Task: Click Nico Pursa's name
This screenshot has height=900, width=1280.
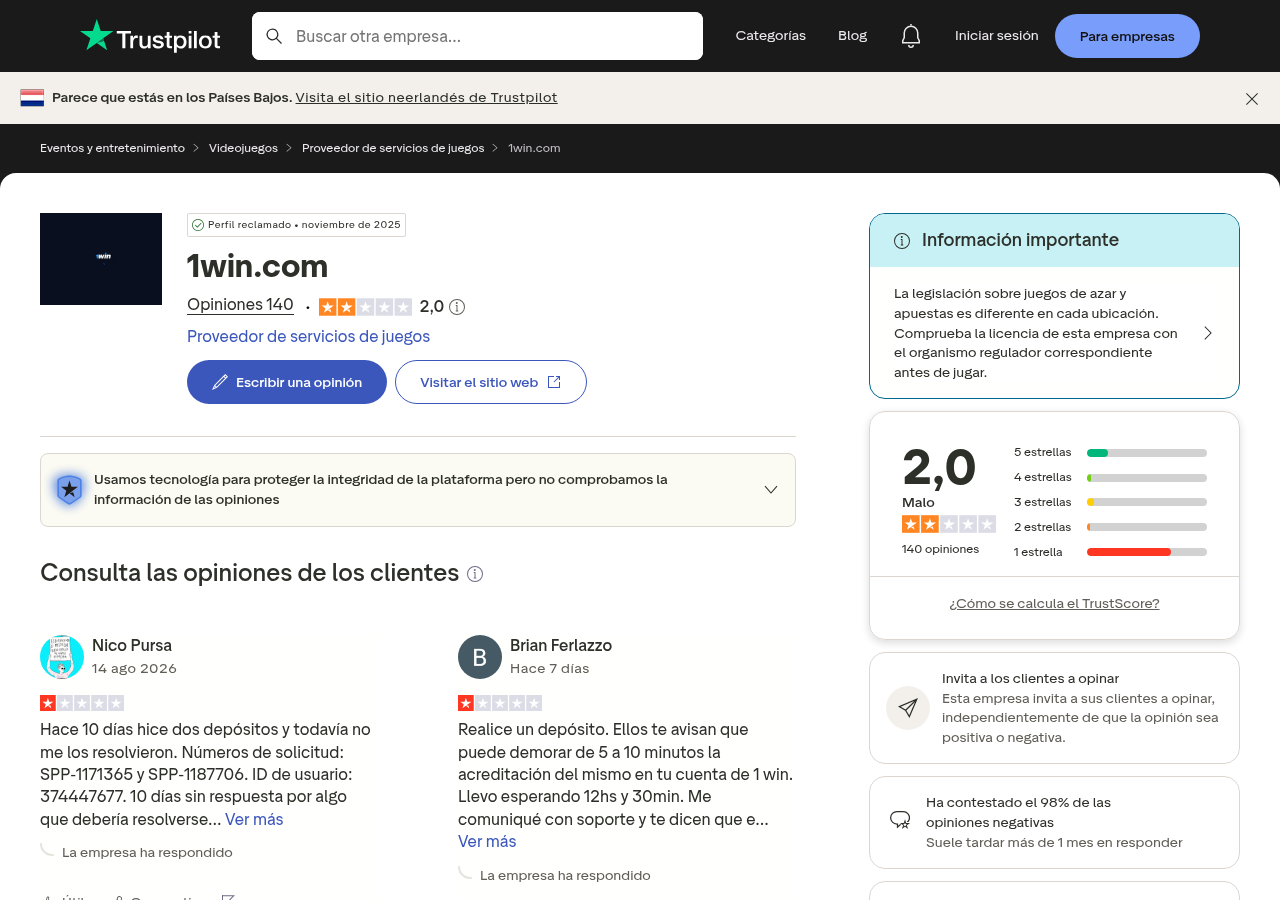Action: click(132, 646)
